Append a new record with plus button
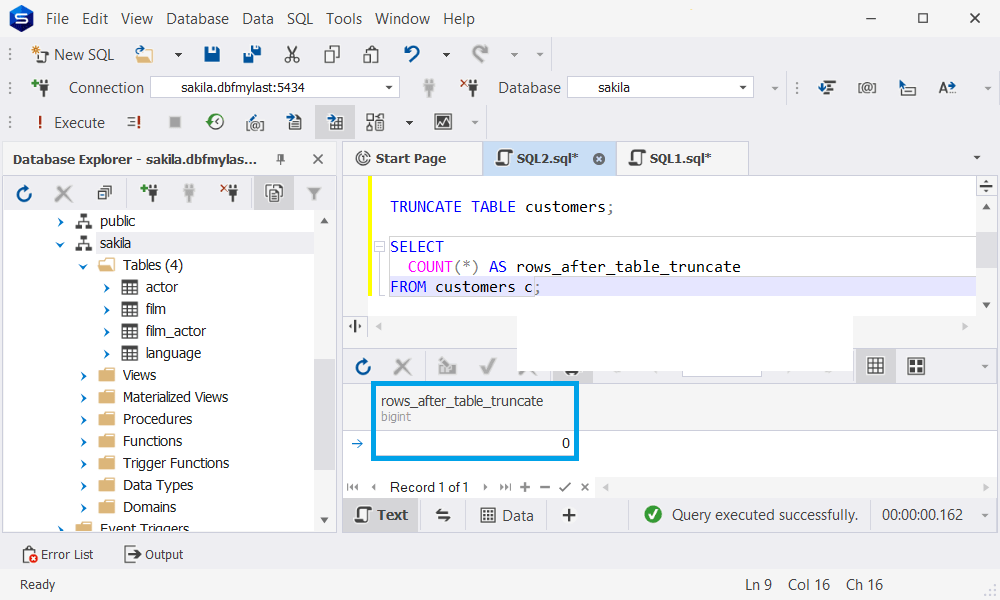 pyautogui.click(x=524, y=487)
